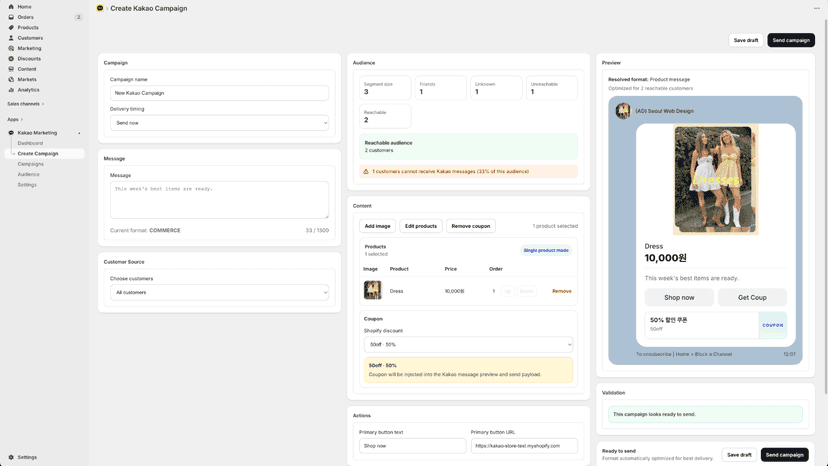Image resolution: width=828 pixels, height=466 pixels.
Task: Click the 33 / 1300 character counter
Action: tap(317, 230)
